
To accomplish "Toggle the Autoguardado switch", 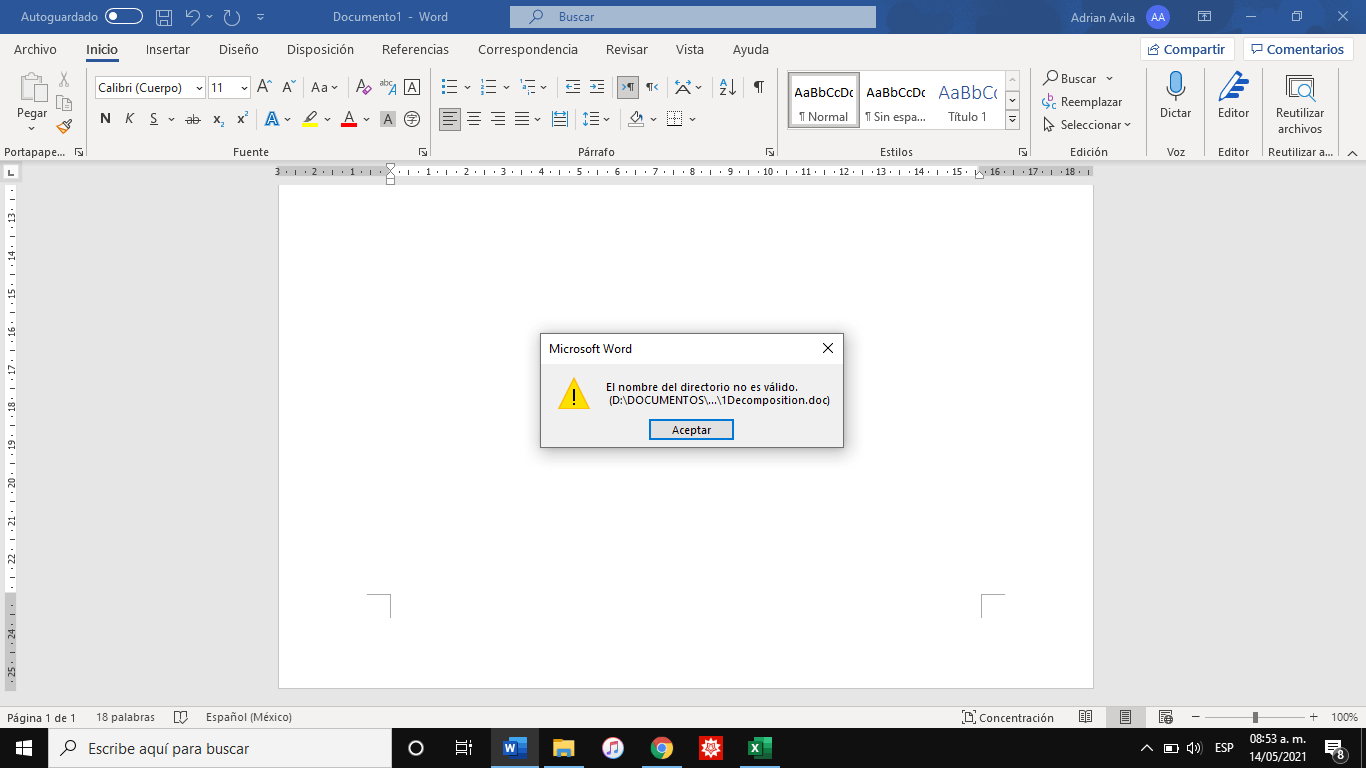I will pyautogui.click(x=124, y=17).
